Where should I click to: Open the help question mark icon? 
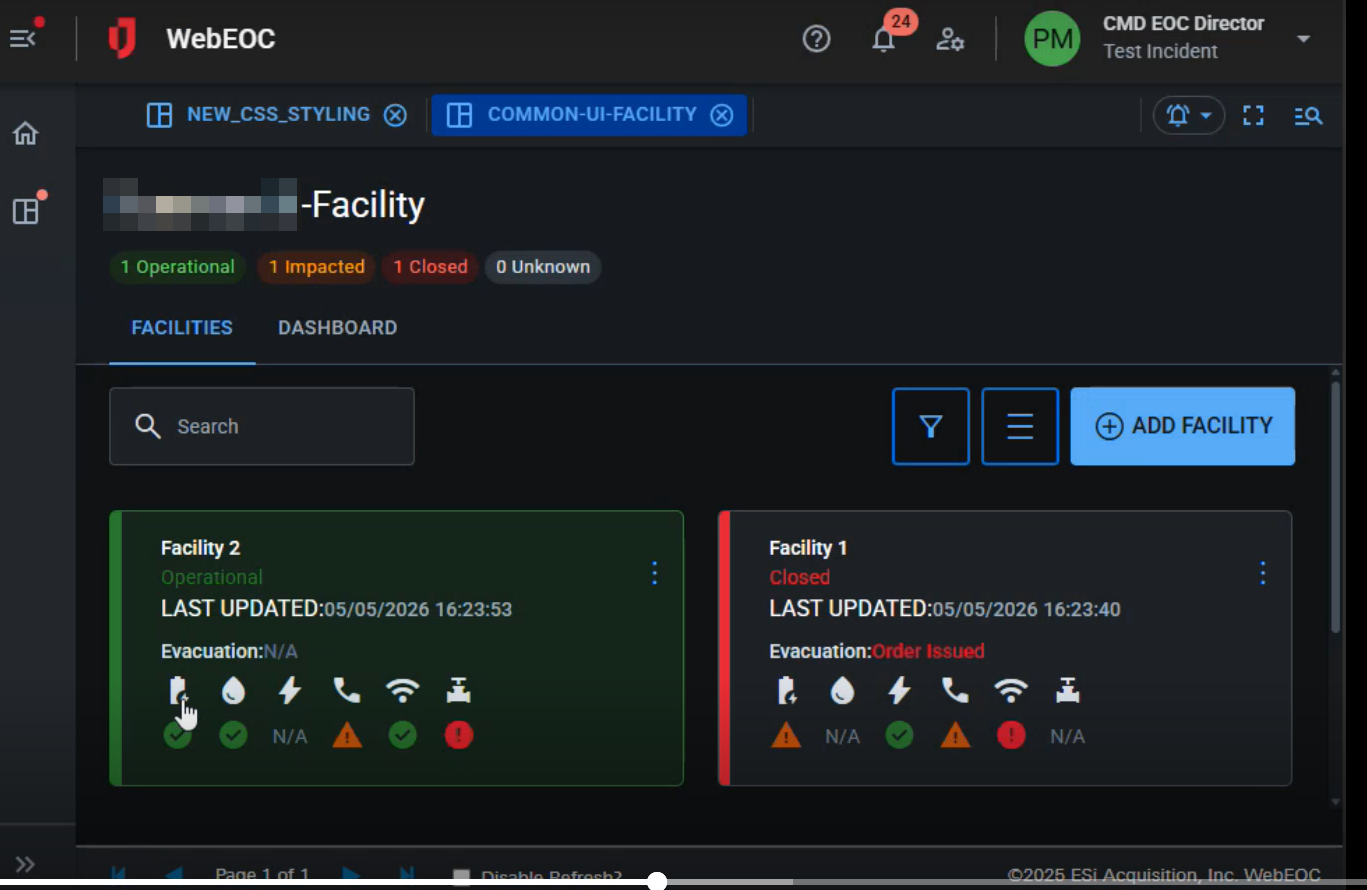pyautogui.click(x=817, y=39)
